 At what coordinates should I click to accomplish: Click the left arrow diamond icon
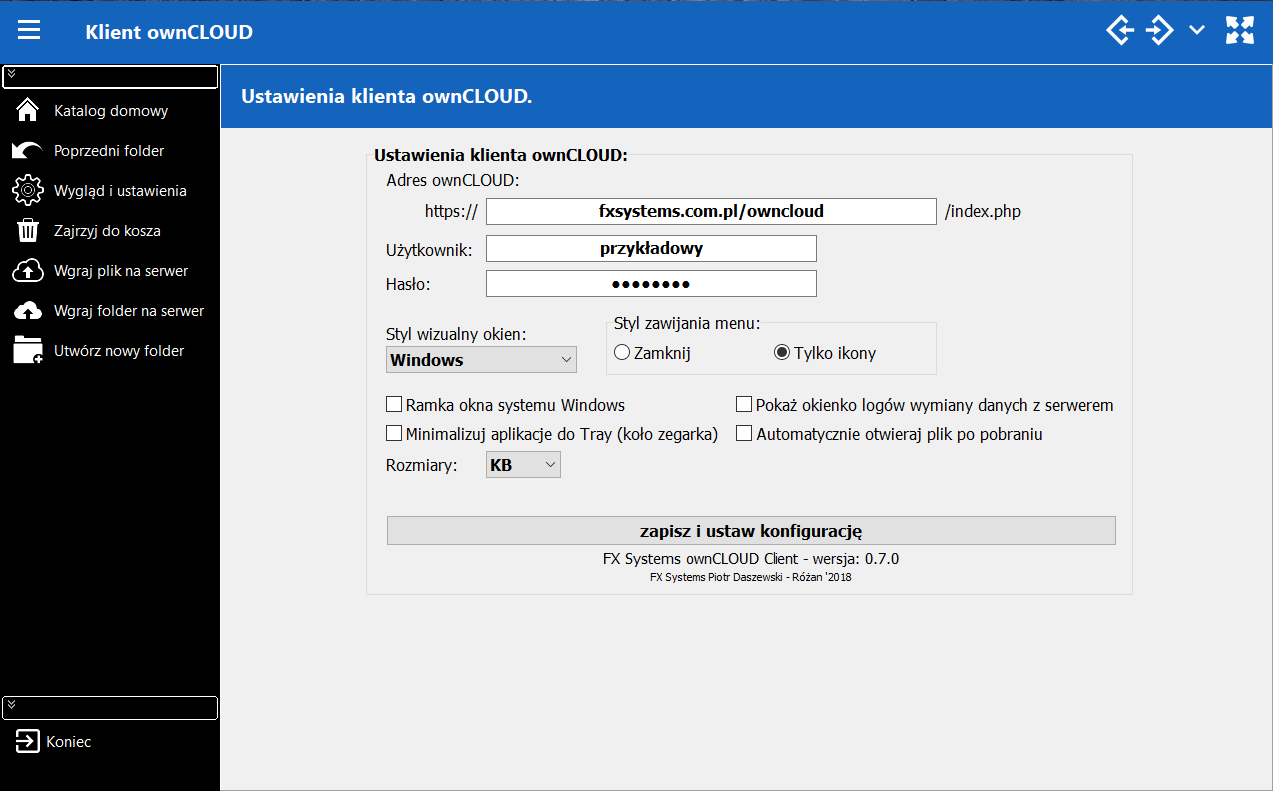1120,31
